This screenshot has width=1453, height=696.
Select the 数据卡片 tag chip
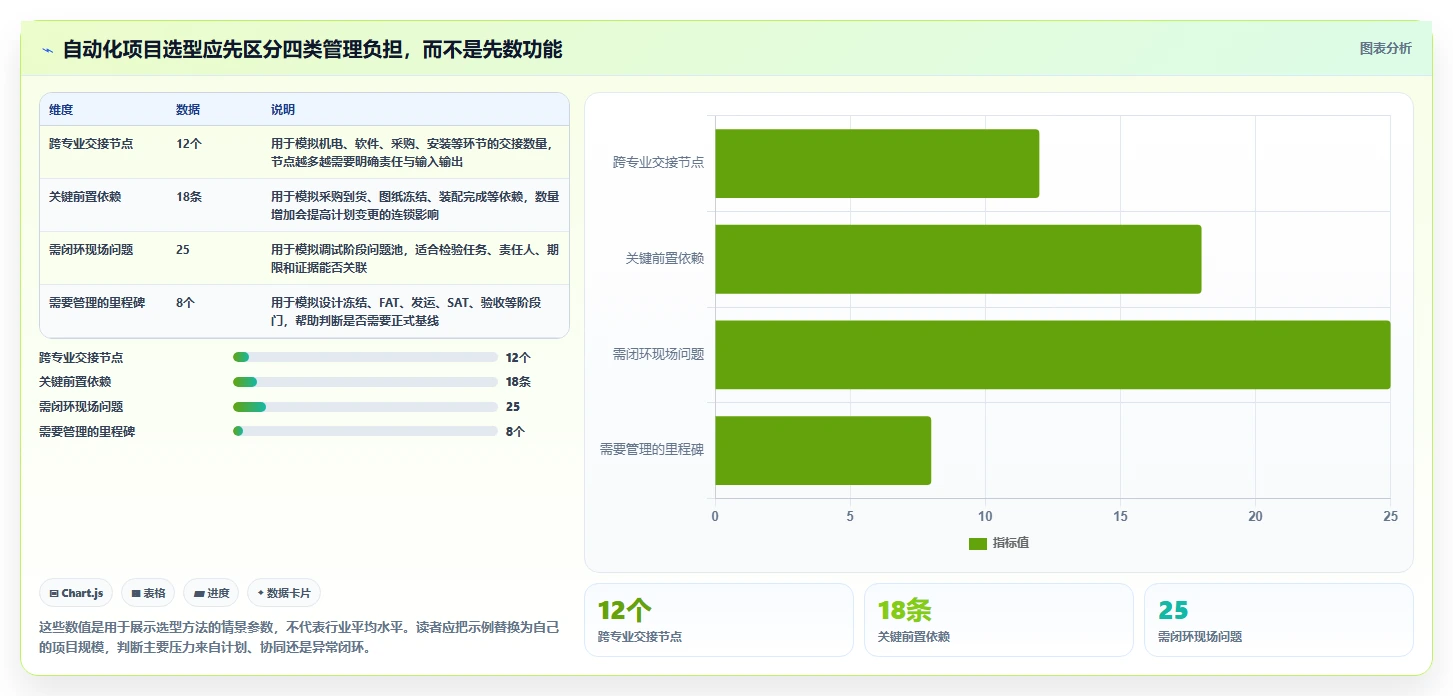284,593
